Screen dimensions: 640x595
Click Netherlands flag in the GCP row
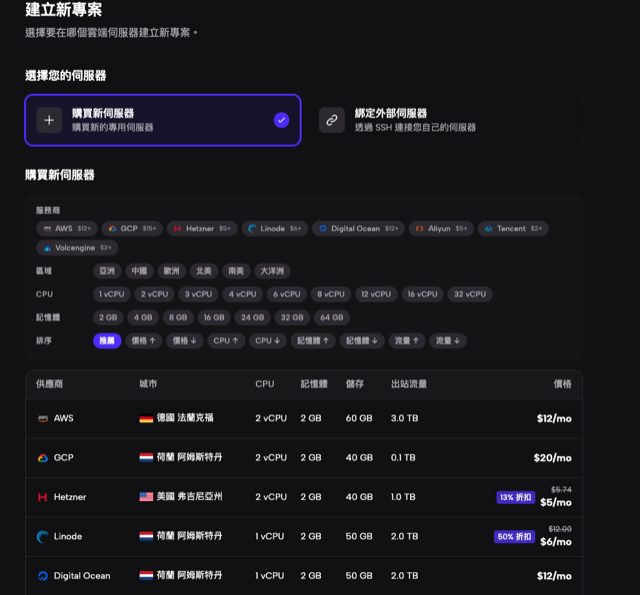(146, 457)
